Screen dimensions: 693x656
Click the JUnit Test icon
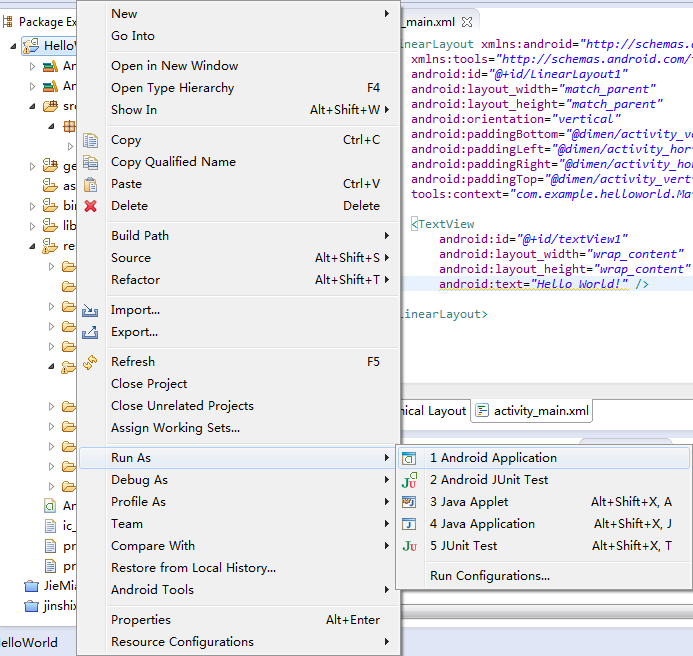tap(409, 546)
